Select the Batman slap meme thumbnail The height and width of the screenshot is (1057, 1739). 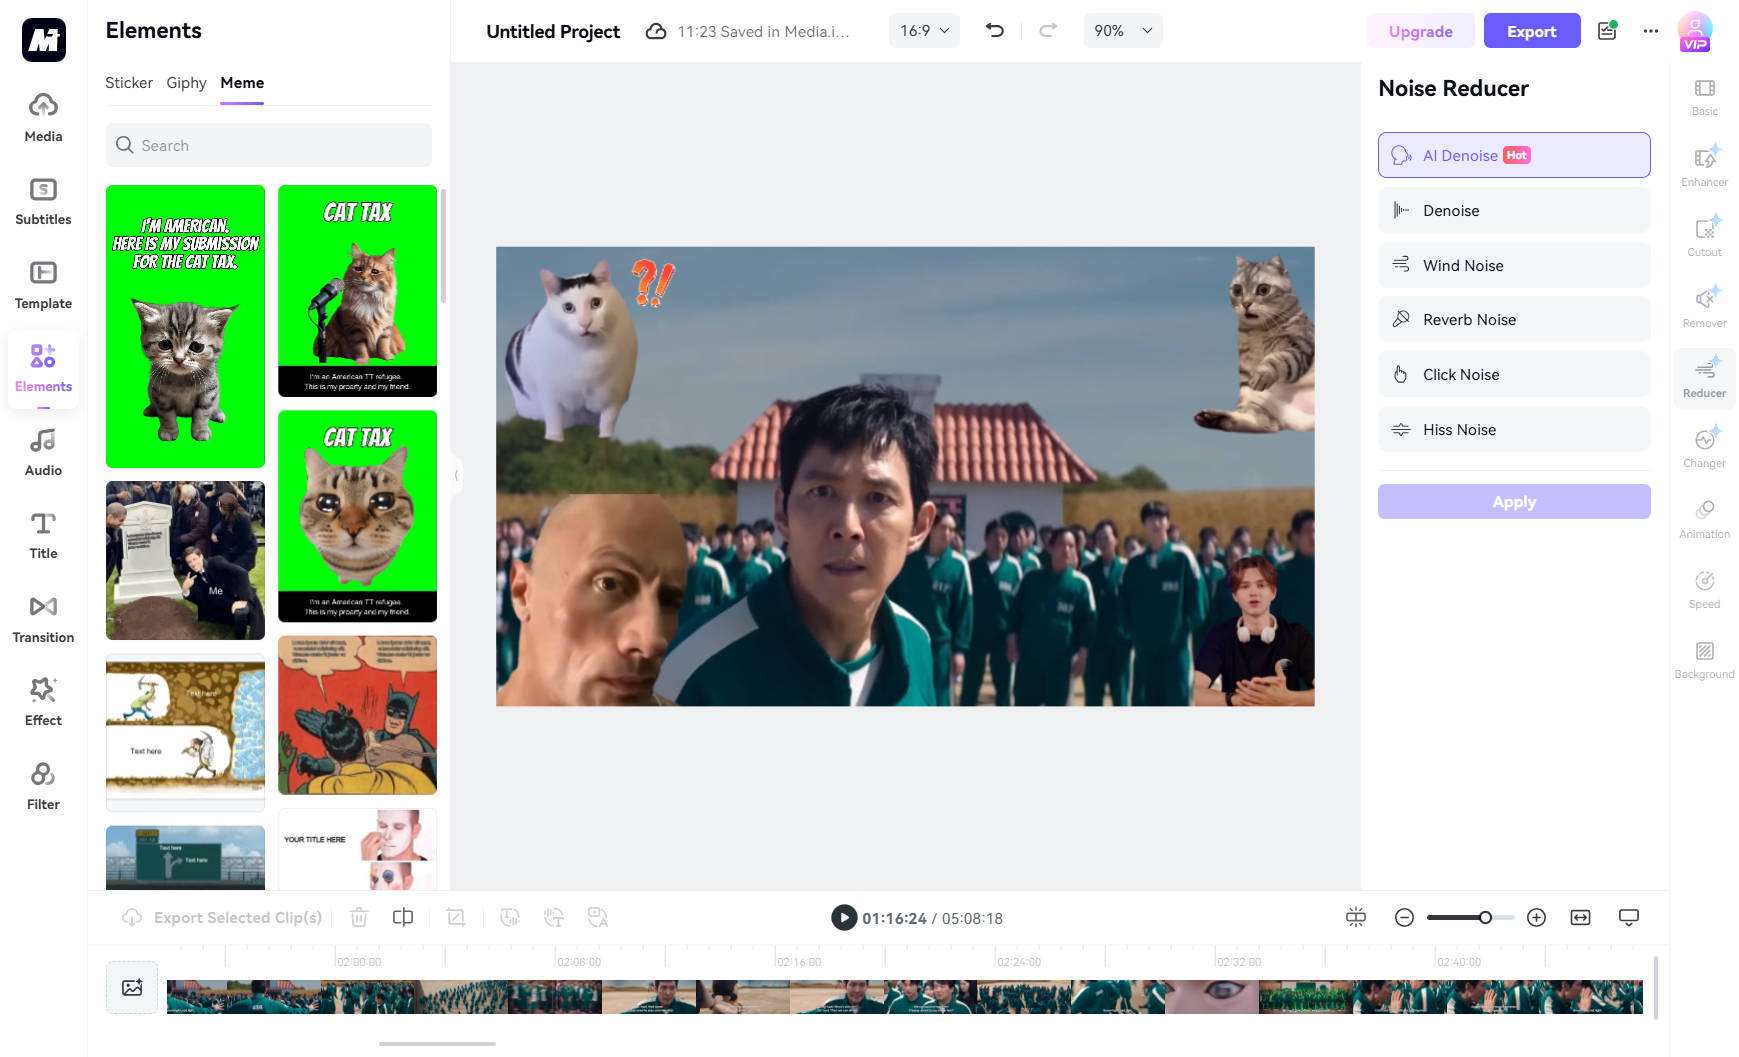coord(357,715)
